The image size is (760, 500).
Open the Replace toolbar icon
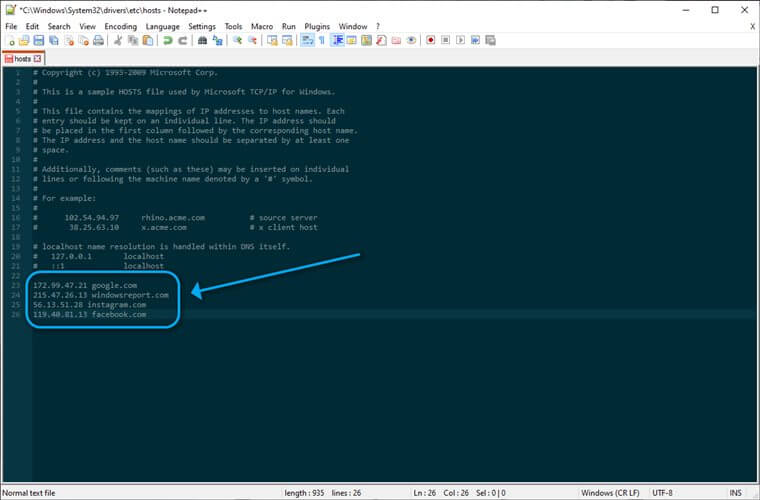click(218, 41)
